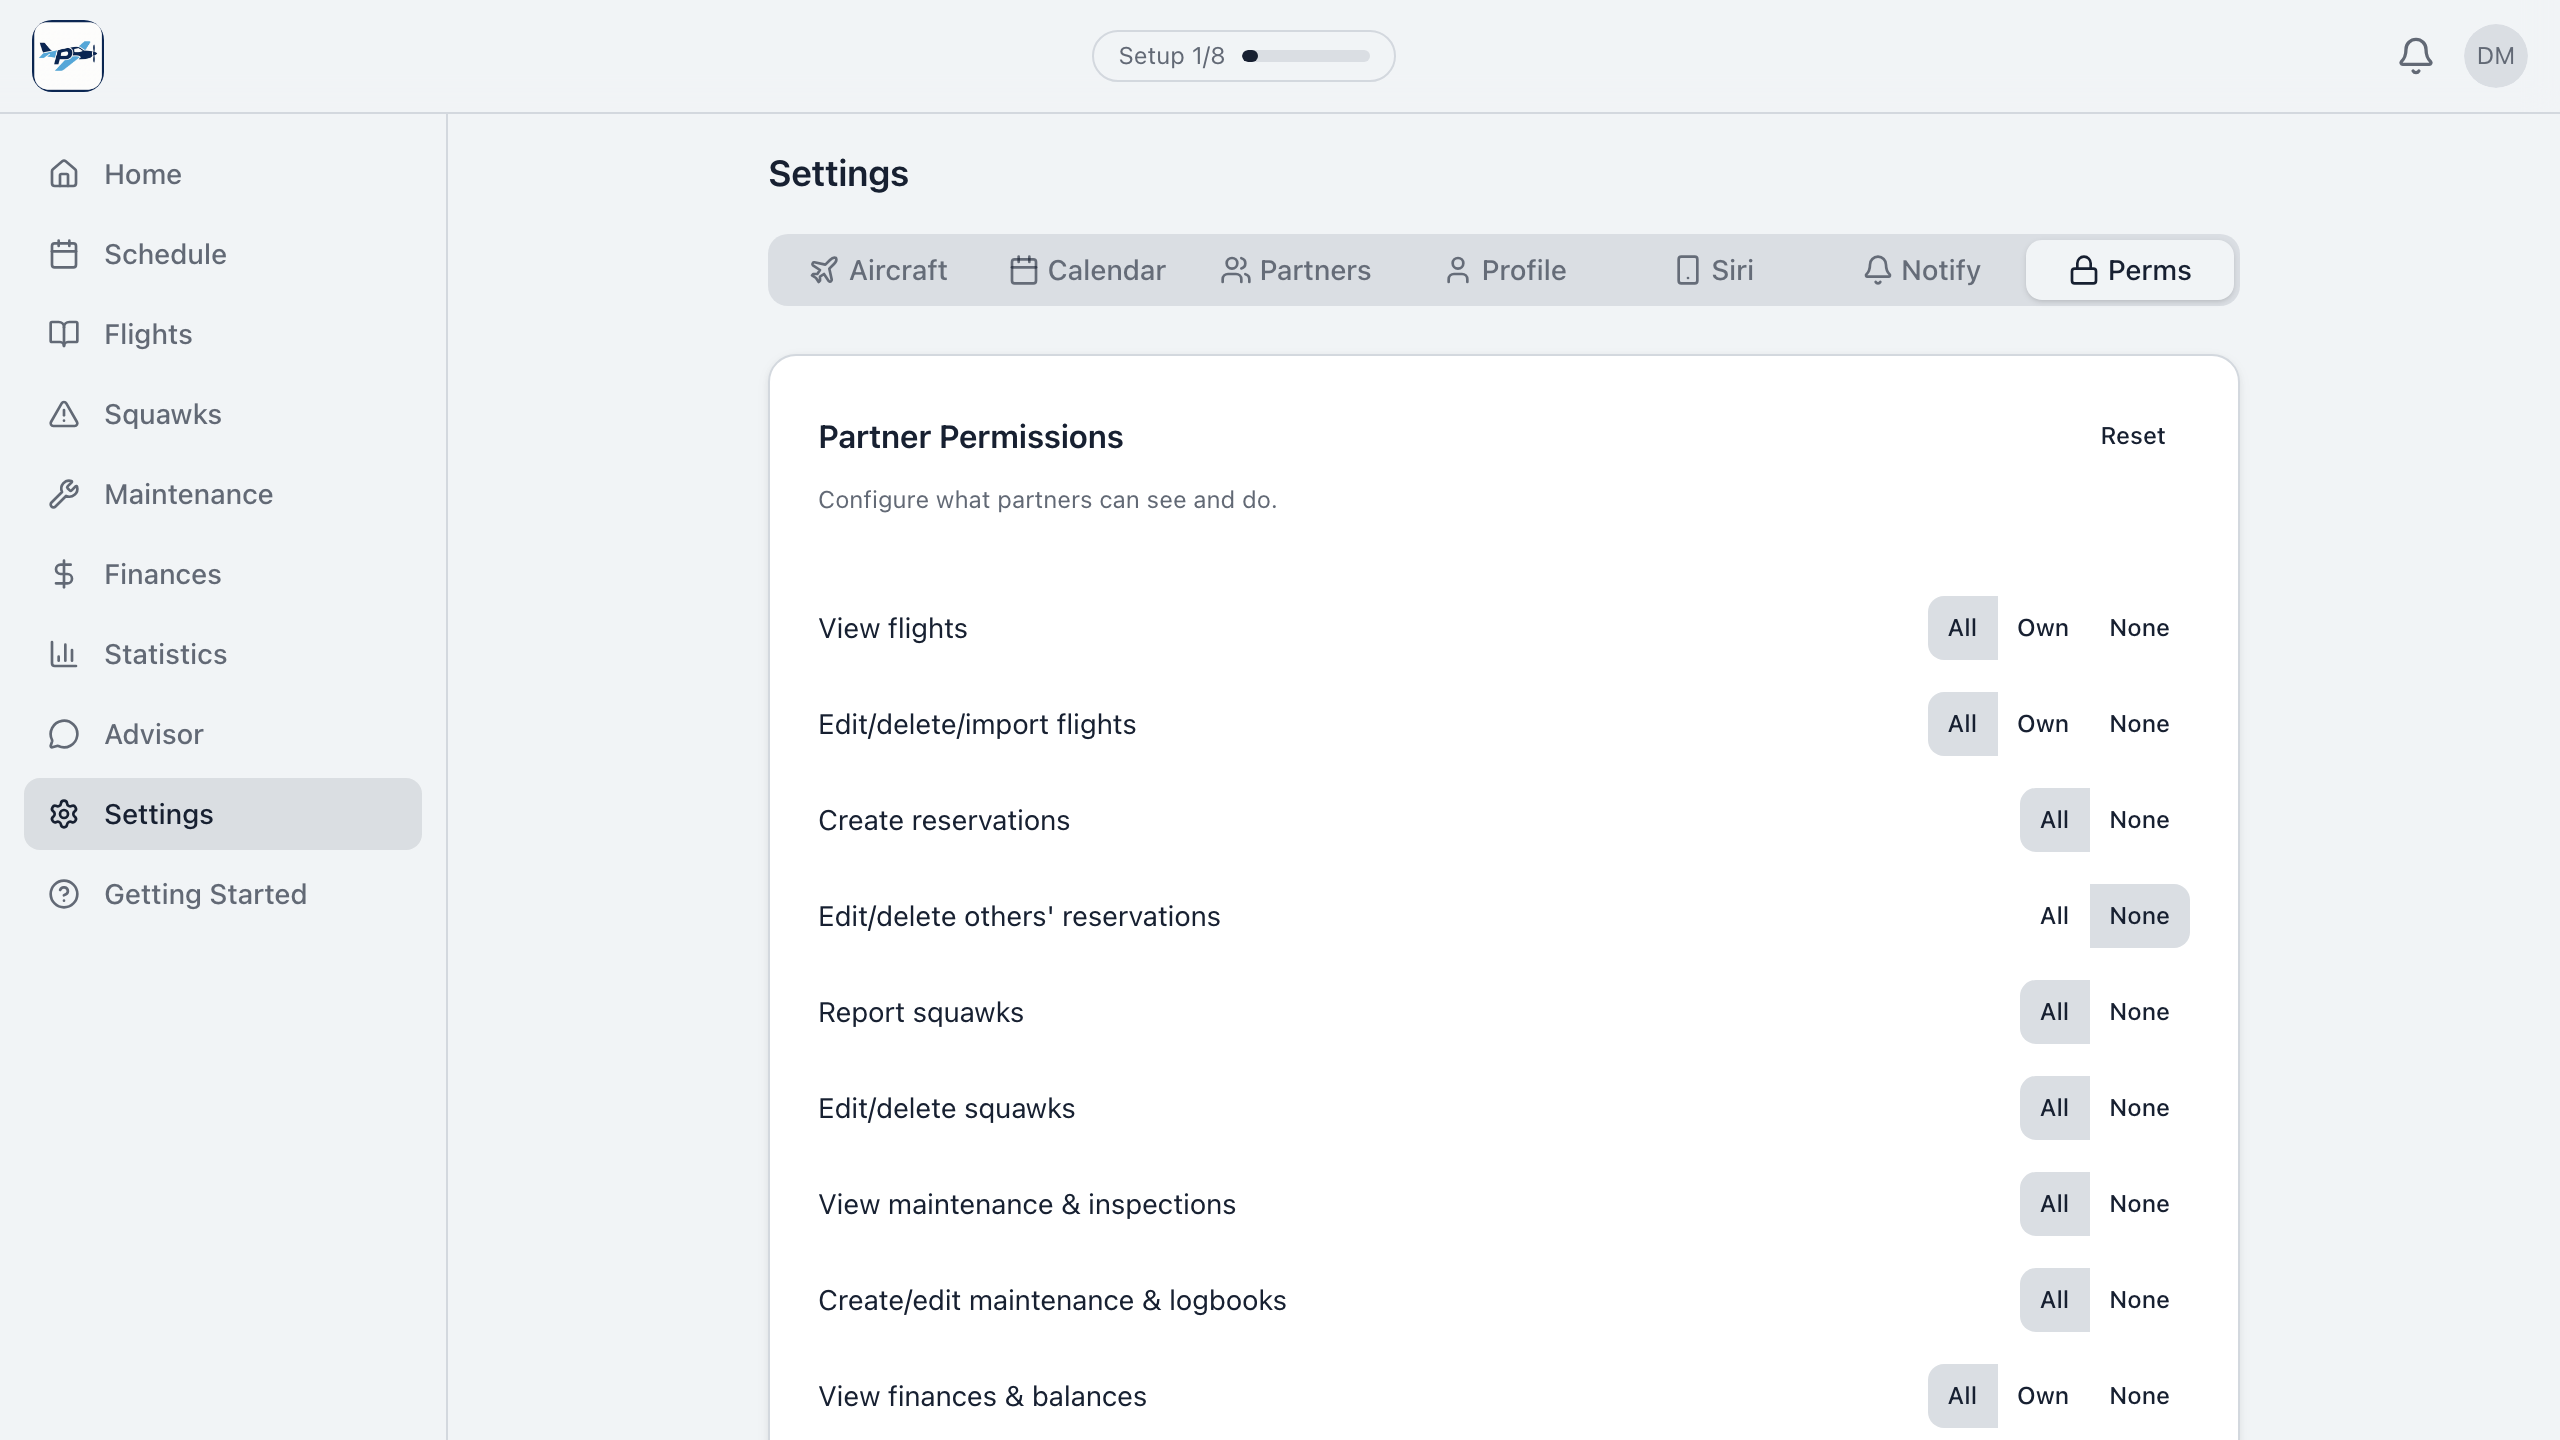Set Edit/delete/import flights to None
The image size is (2560, 1440).
(x=2139, y=724)
